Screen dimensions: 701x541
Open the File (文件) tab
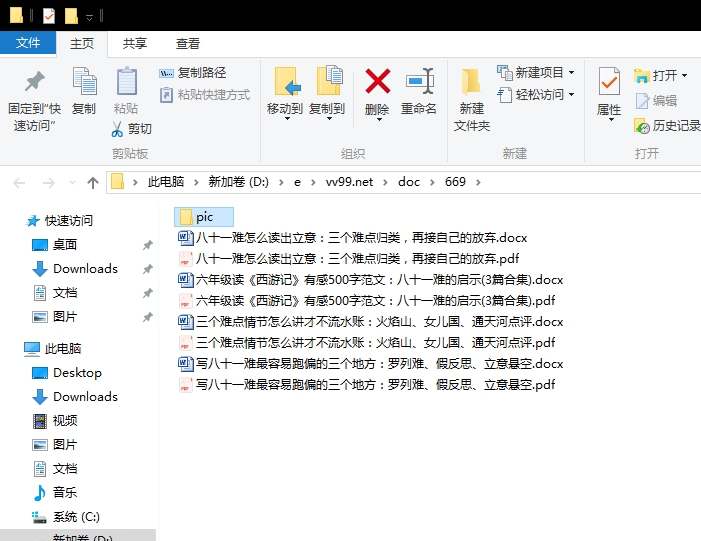[28, 43]
